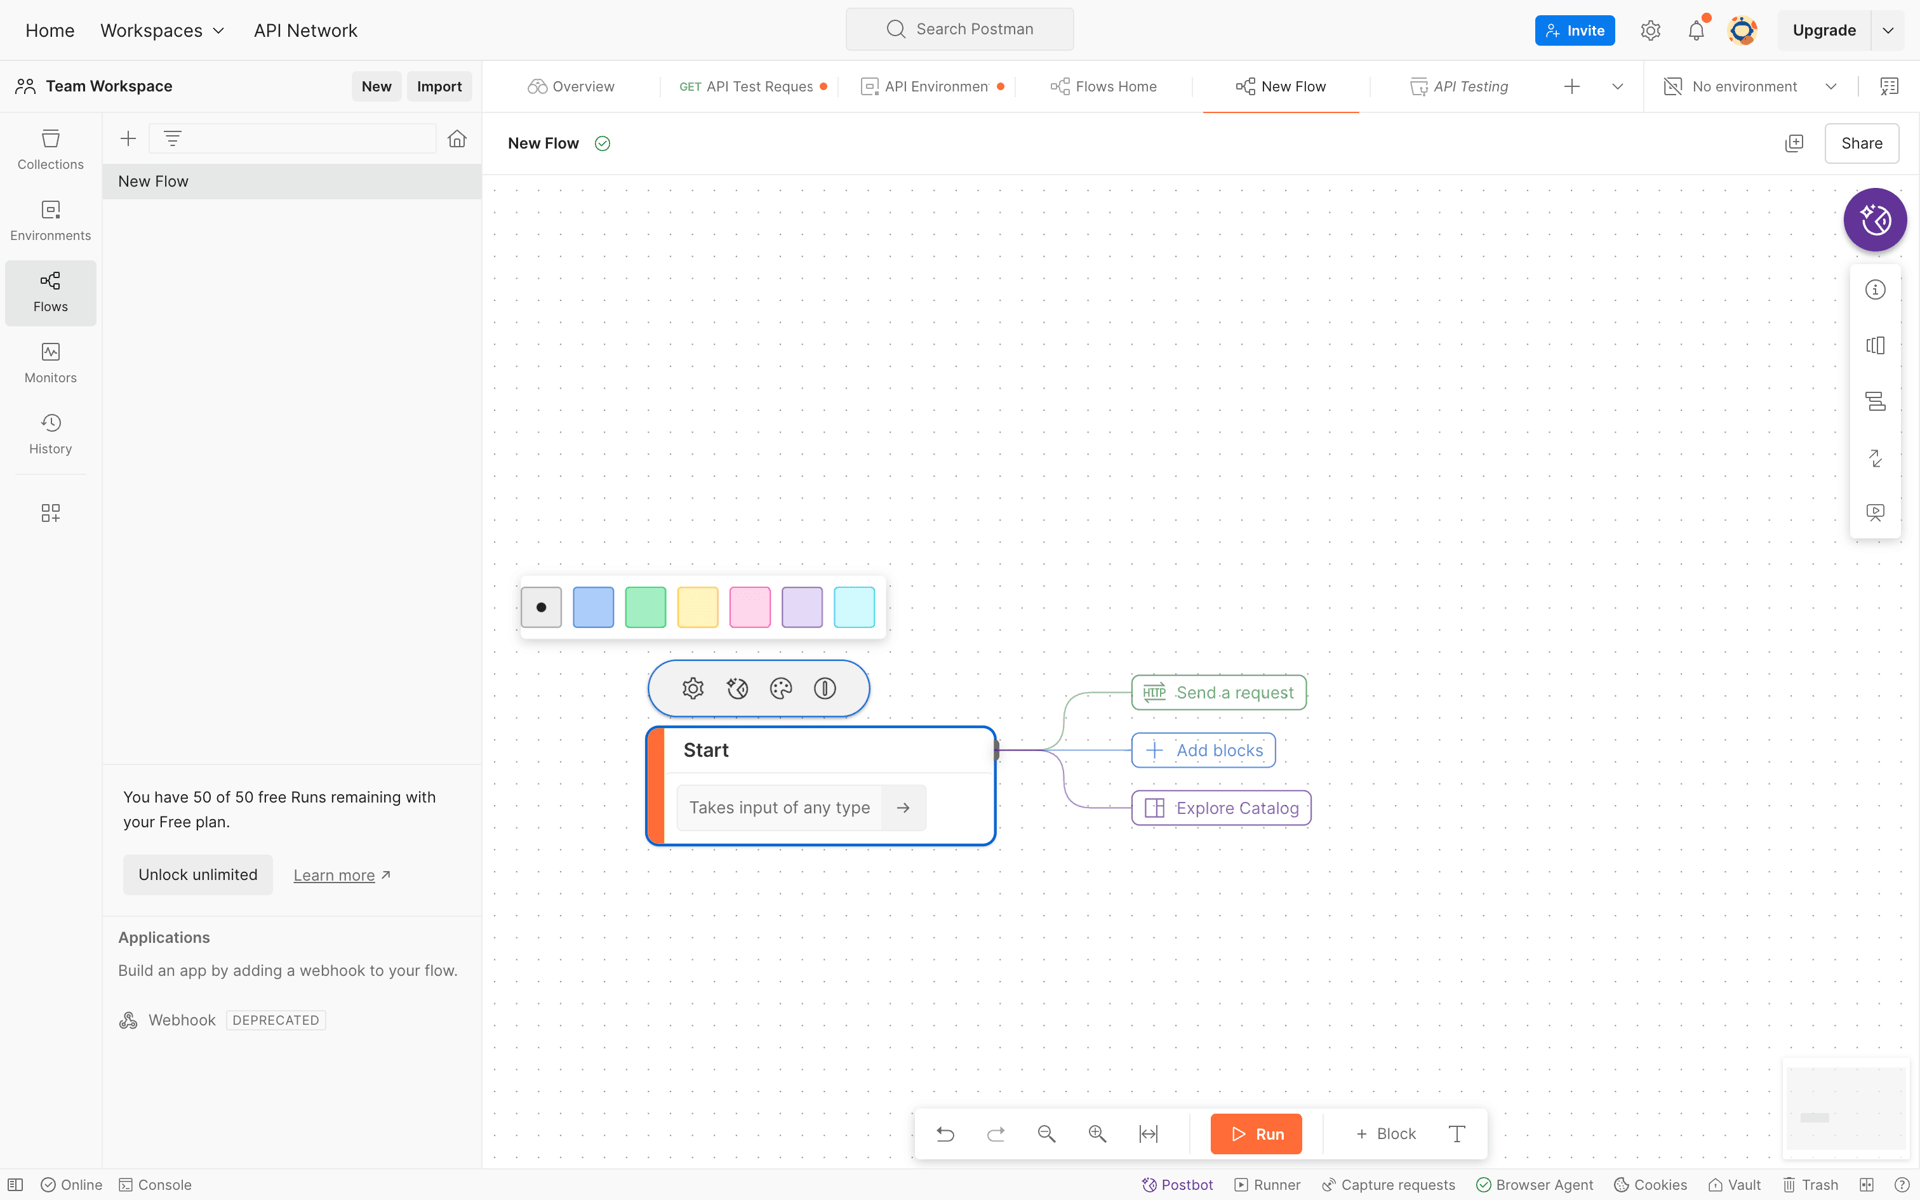Open the flow info panel icon
1920x1200 pixels.
[1875, 290]
